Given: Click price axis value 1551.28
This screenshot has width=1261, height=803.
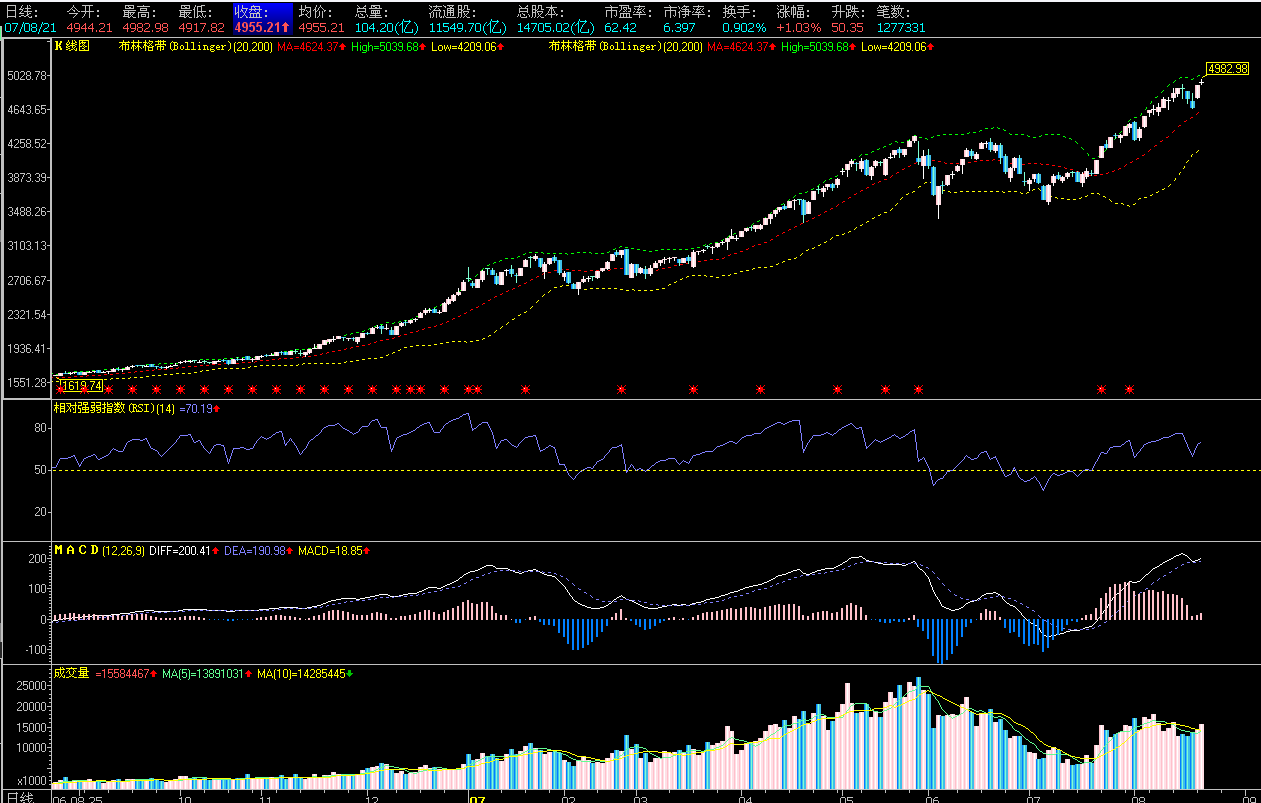Looking at the screenshot, I should coord(27,382).
